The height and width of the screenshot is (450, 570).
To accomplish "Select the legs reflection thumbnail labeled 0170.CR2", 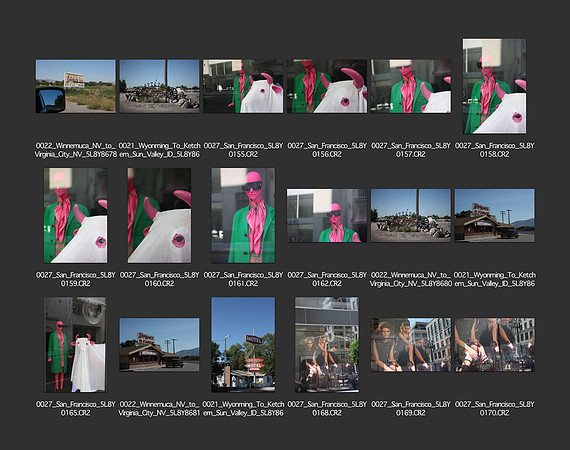I will (494, 345).
